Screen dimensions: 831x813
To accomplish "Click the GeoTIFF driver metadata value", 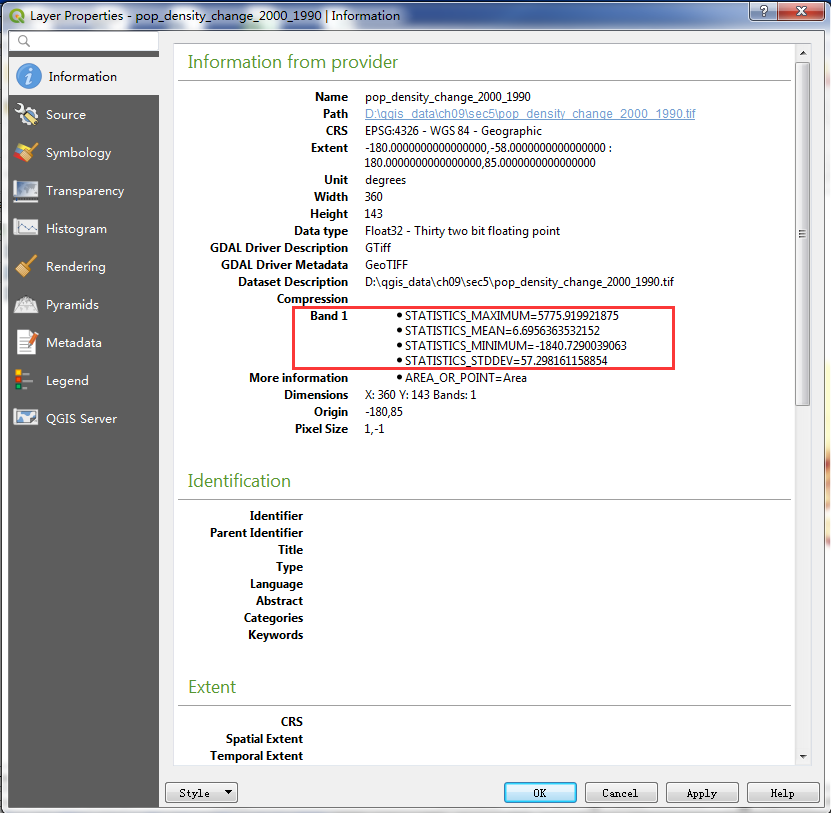I will pyautogui.click(x=386, y=265).
